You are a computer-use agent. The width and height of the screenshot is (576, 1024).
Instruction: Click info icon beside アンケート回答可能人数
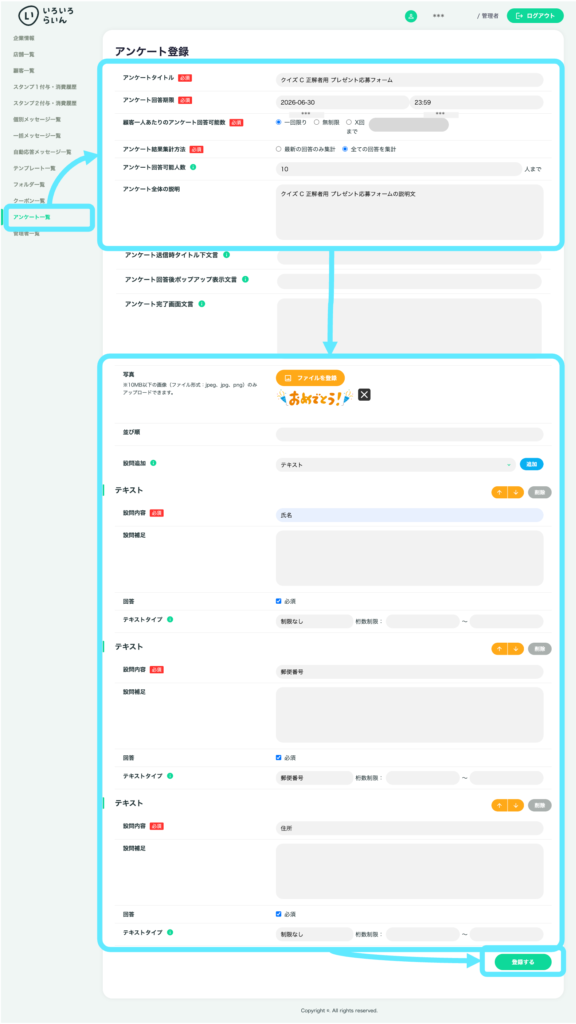(x=193, y=167)
